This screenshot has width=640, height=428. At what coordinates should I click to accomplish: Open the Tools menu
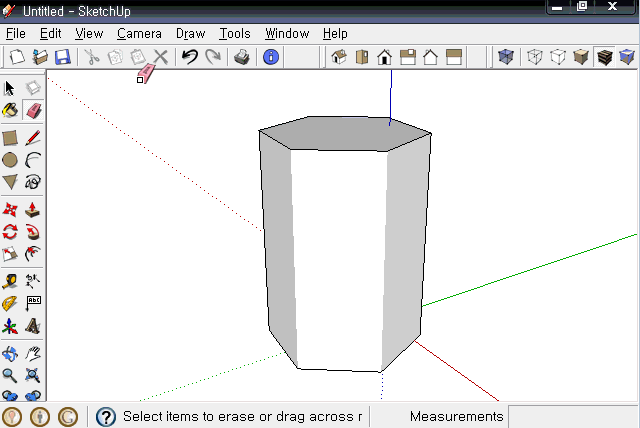coord(235,33)
